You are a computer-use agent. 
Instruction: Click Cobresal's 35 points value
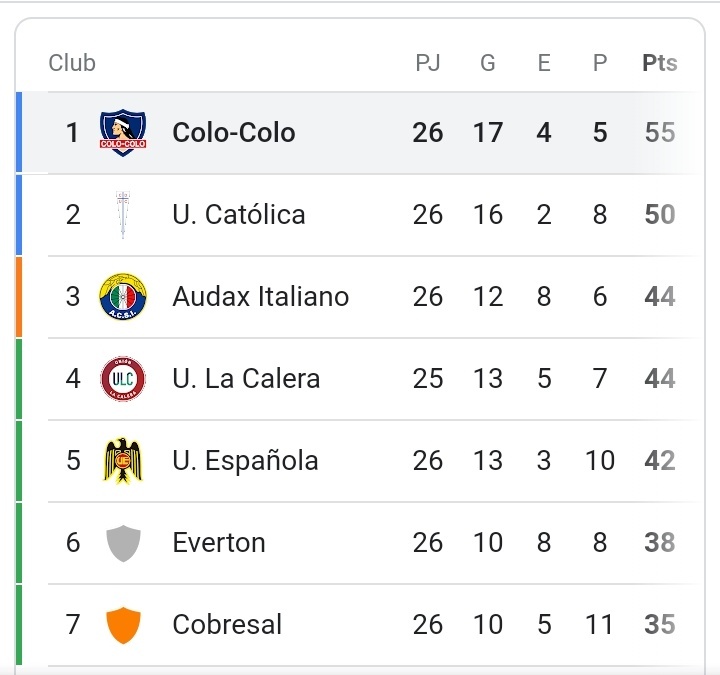click(659, 625)
